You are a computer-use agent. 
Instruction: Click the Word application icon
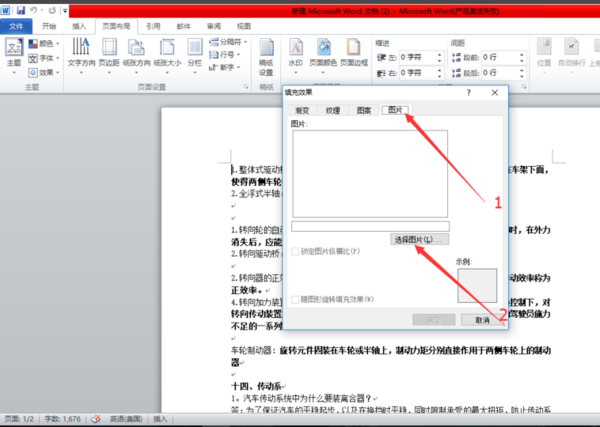[6, 10]
